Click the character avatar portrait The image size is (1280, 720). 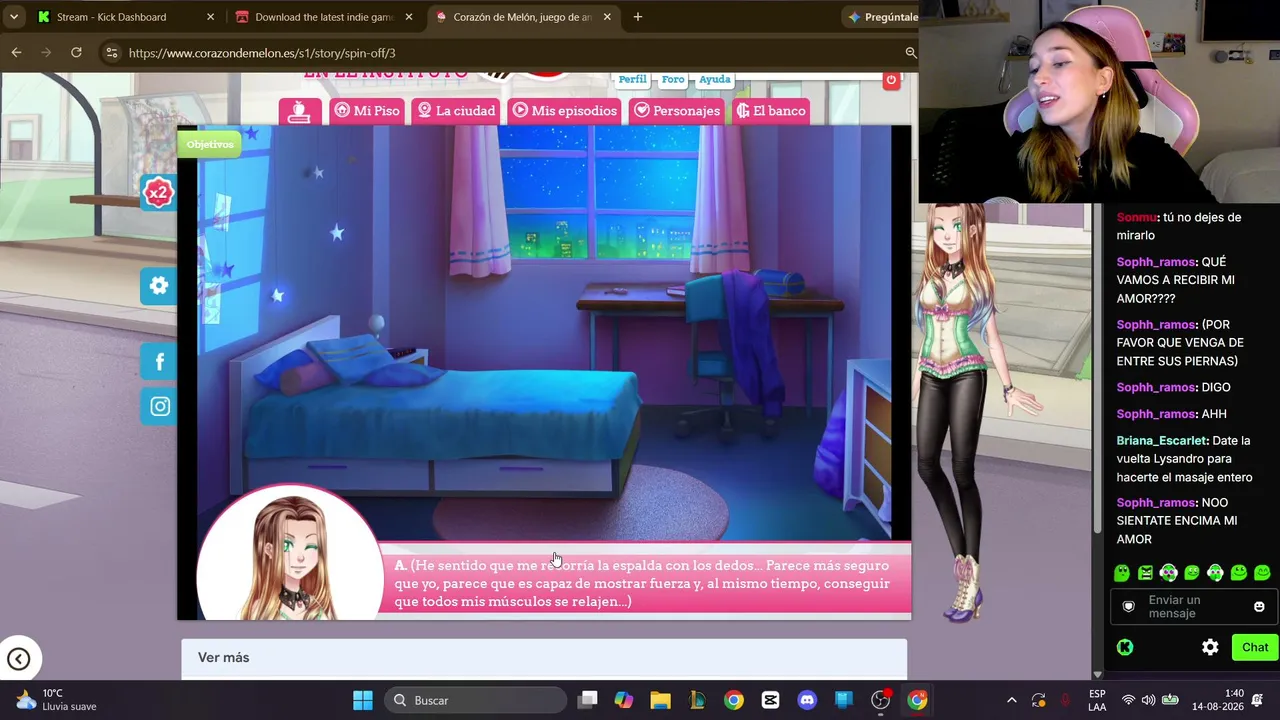pyautogui.click(x=290, y=553)
